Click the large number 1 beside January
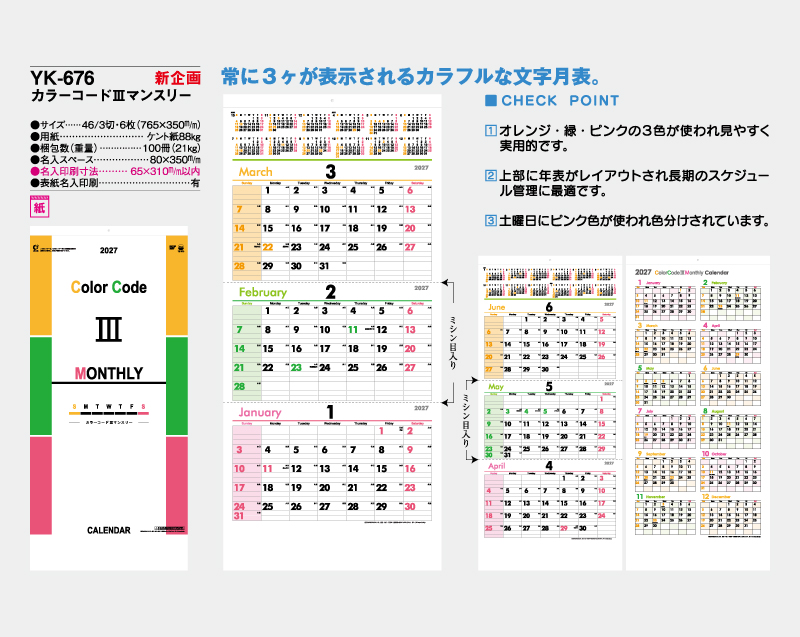The image size is (800, 637). pos(331,412)
